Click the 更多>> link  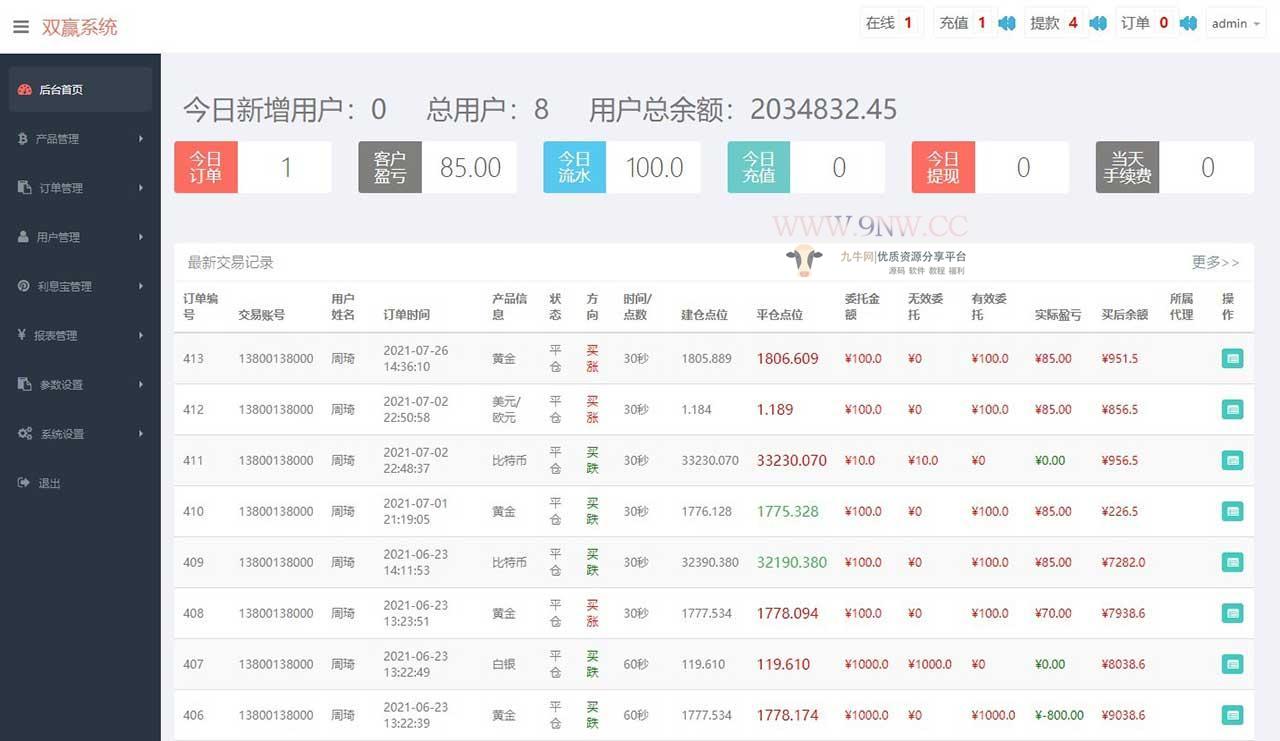coord(1214,262)
